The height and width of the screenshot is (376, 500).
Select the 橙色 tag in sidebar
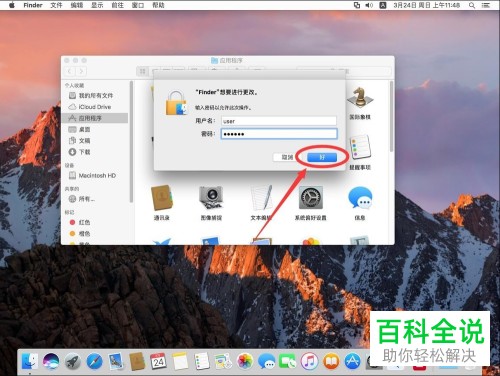click(95, 234)
